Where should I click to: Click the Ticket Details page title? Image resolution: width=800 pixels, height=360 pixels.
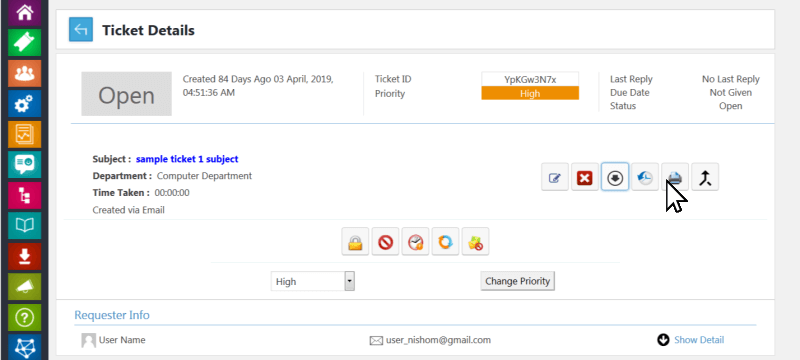[148, 30]
